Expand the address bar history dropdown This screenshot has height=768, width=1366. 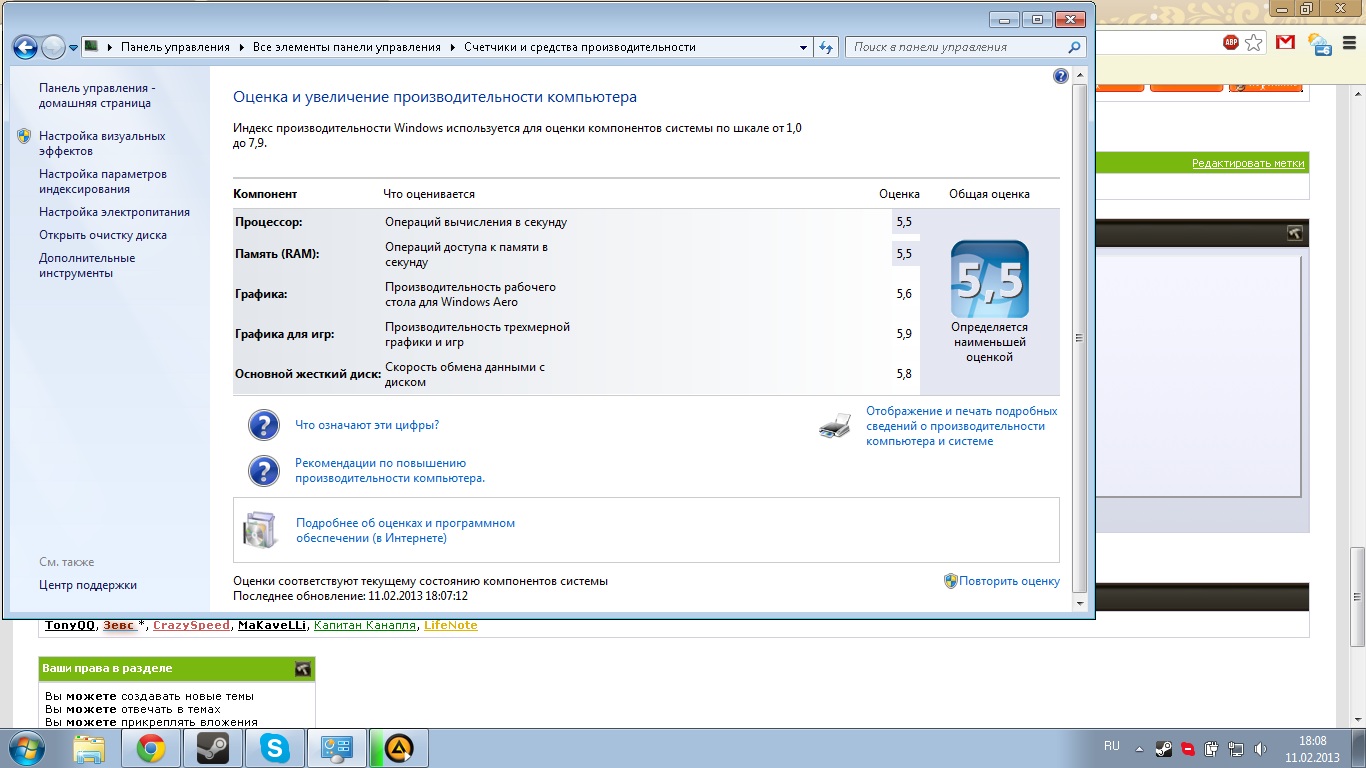[x=803, y=47]
